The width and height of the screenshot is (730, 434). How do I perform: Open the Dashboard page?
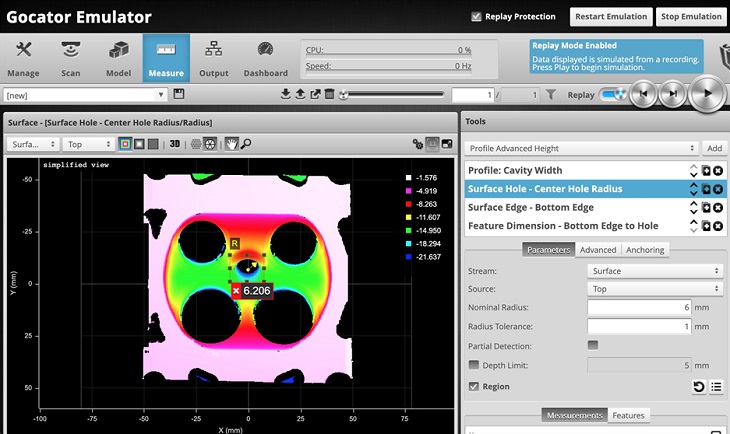point(265,58)
